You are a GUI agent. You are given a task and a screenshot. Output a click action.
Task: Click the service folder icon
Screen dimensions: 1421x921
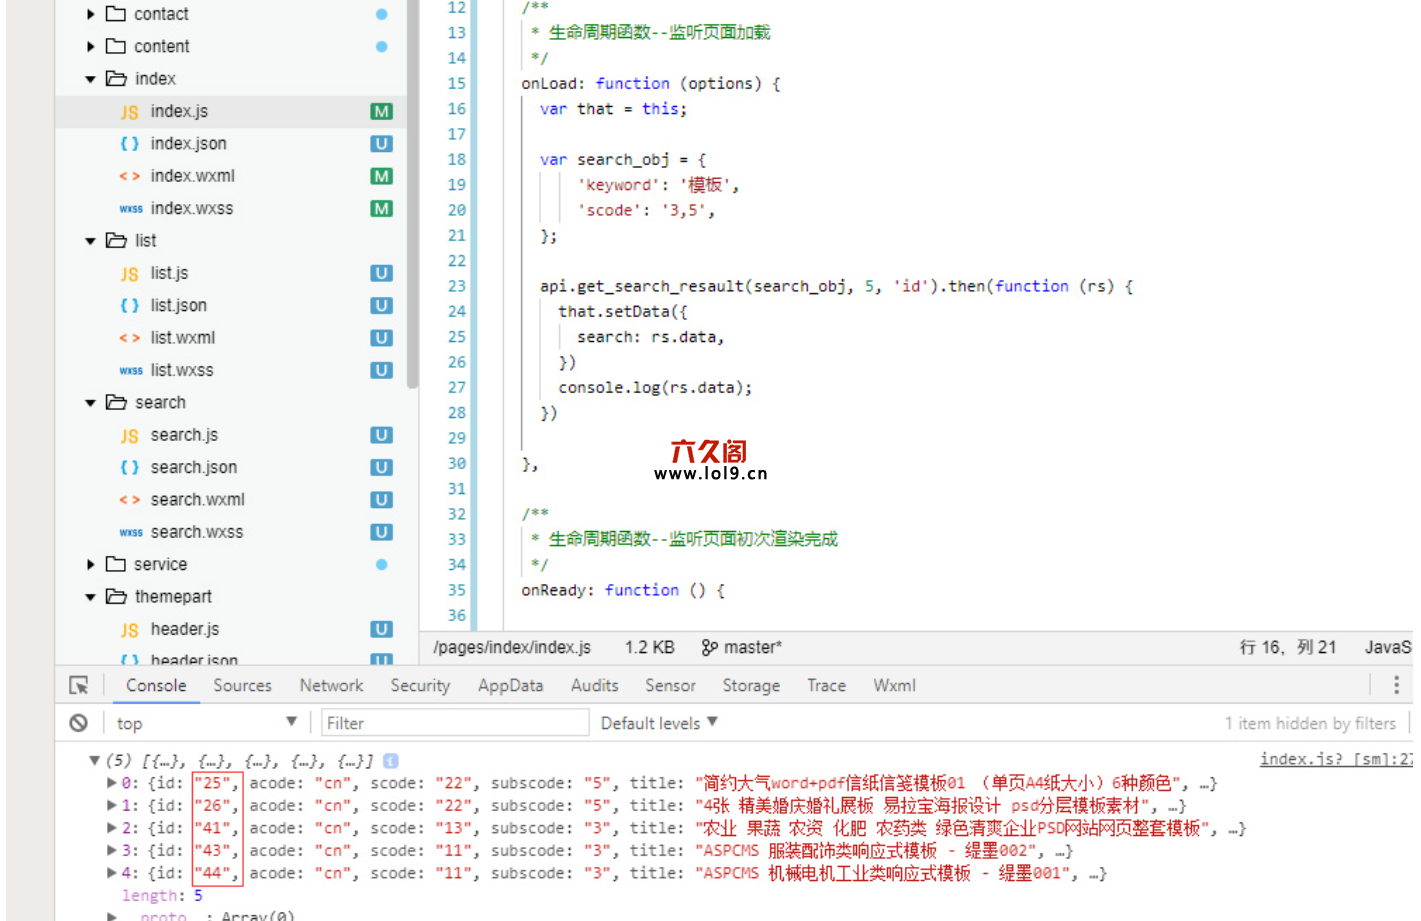point(116,564)
